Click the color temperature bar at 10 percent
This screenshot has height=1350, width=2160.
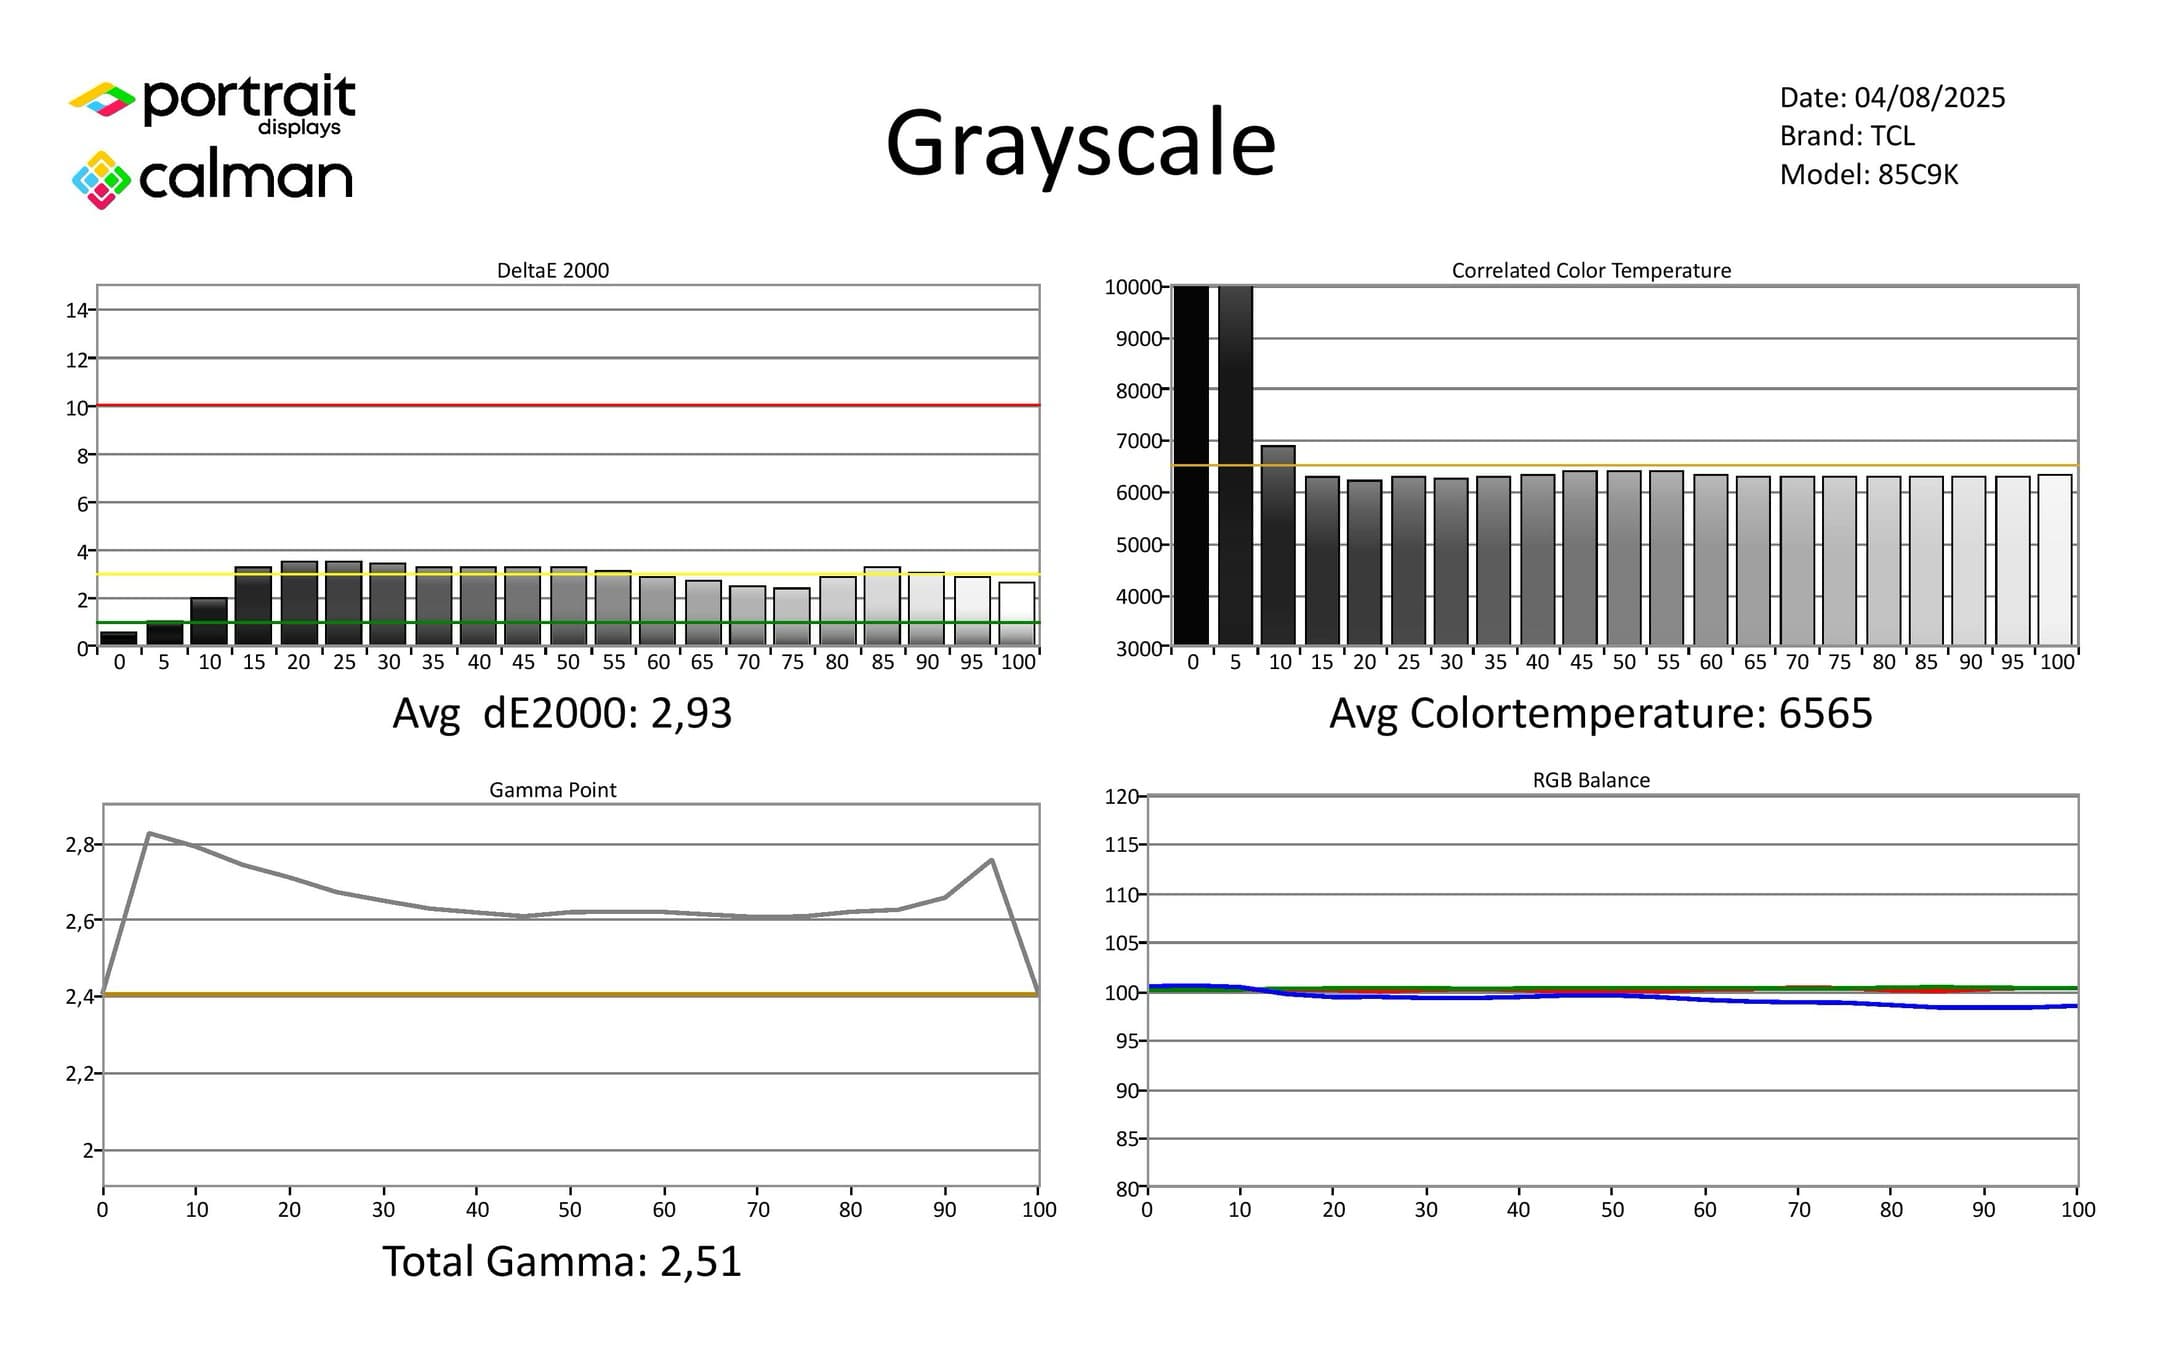1278,545
